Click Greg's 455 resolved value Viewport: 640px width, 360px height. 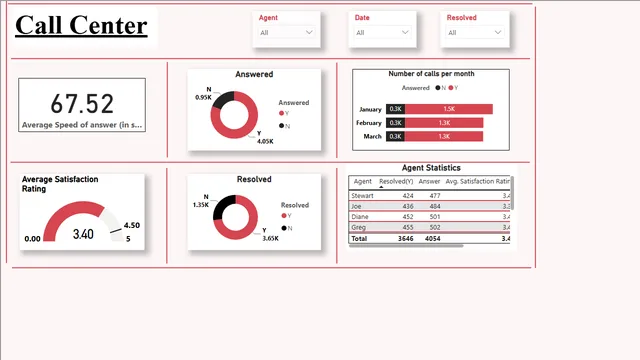coord(408,227)
